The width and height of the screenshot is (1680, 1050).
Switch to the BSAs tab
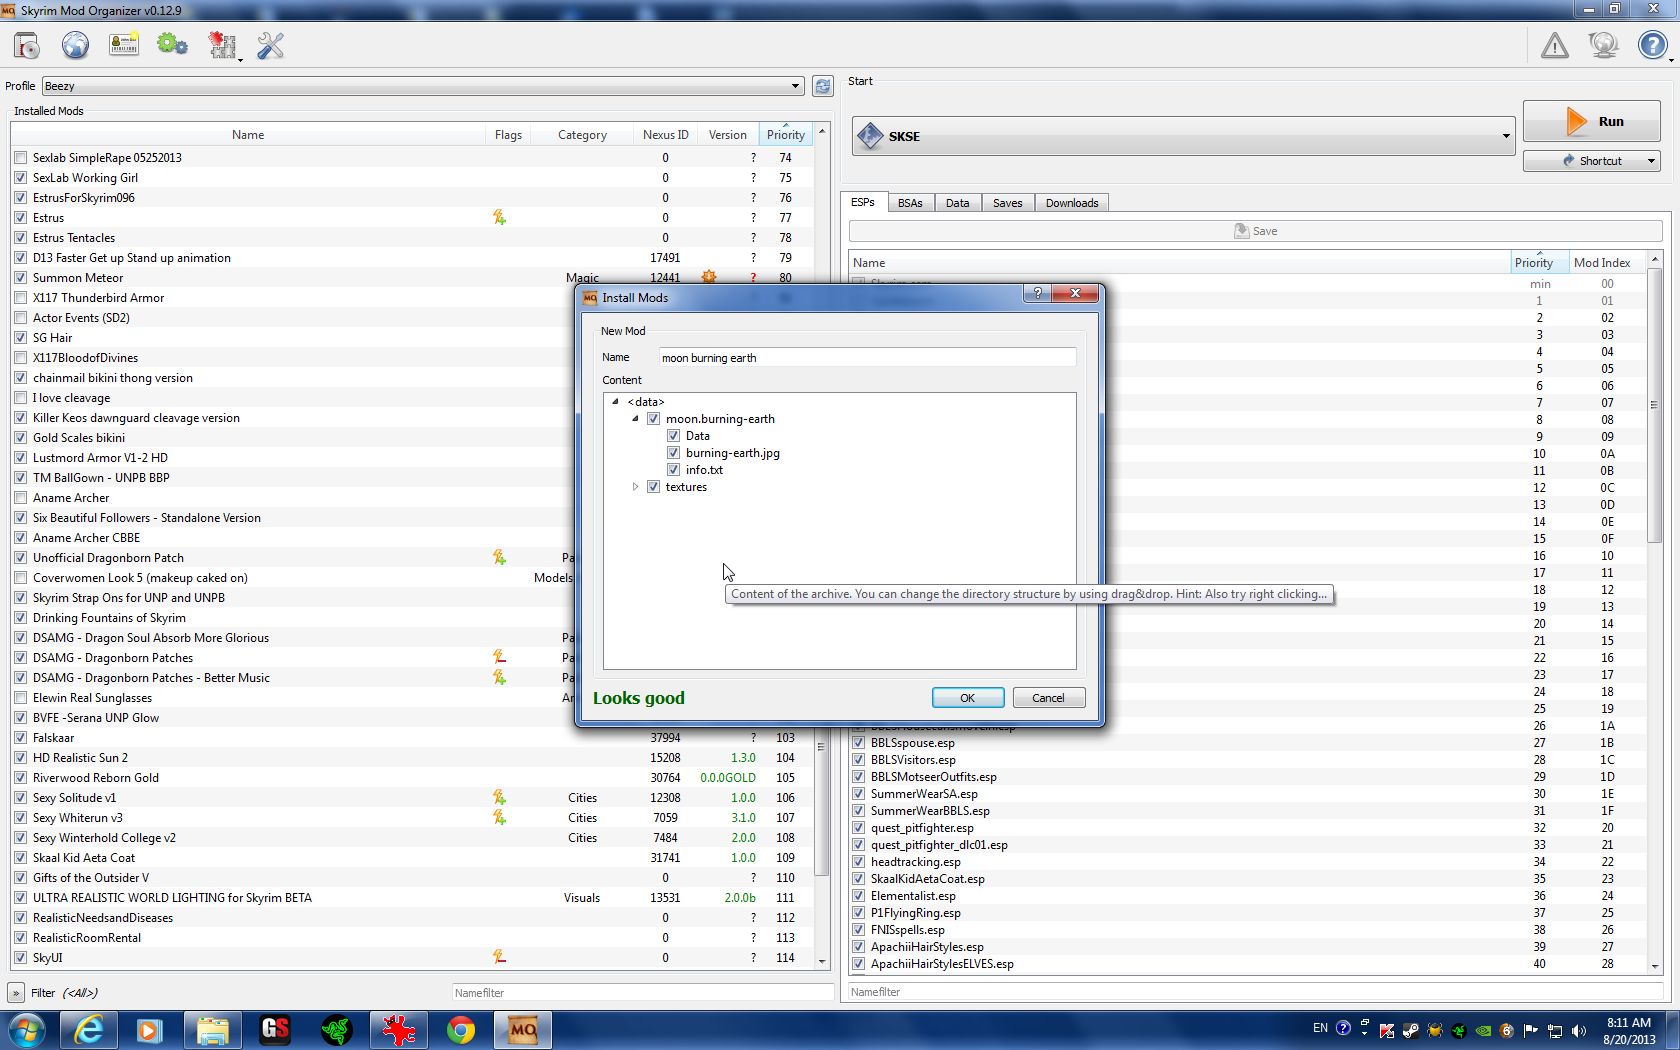[x=909, y=203]
